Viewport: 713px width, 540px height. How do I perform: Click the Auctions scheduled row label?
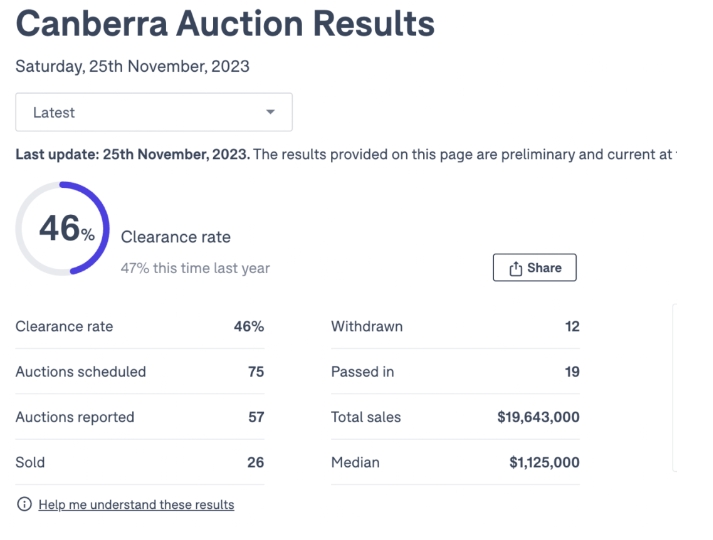click(x=81, y=372)
